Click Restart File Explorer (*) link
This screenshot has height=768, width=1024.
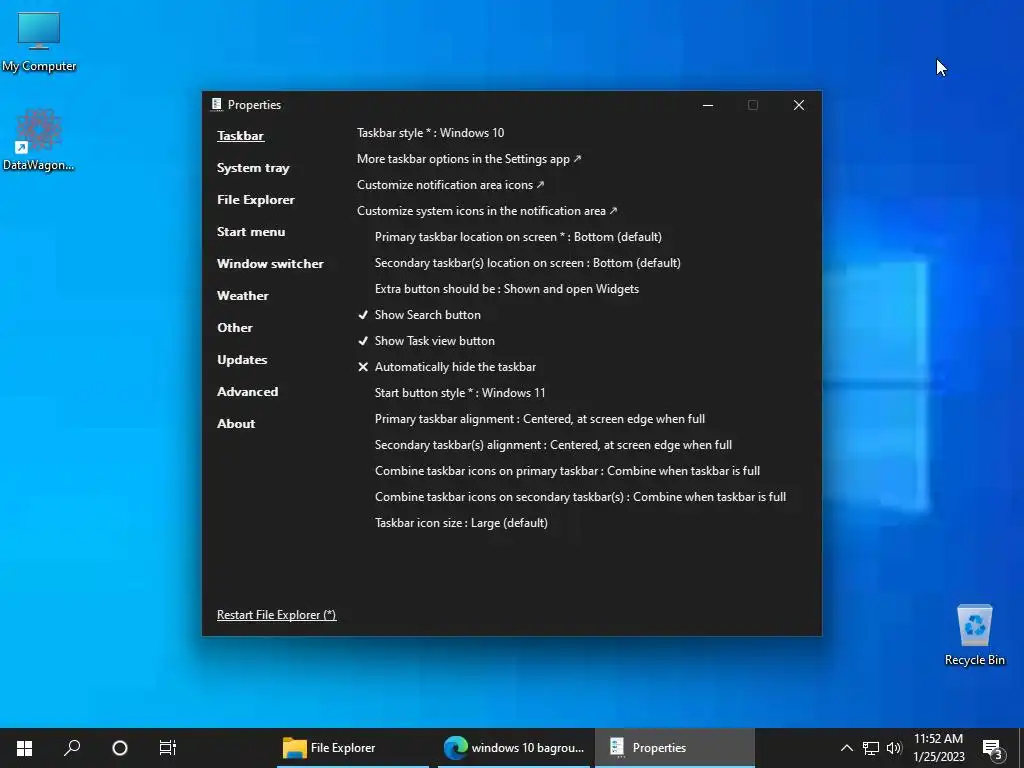point(276,615)
